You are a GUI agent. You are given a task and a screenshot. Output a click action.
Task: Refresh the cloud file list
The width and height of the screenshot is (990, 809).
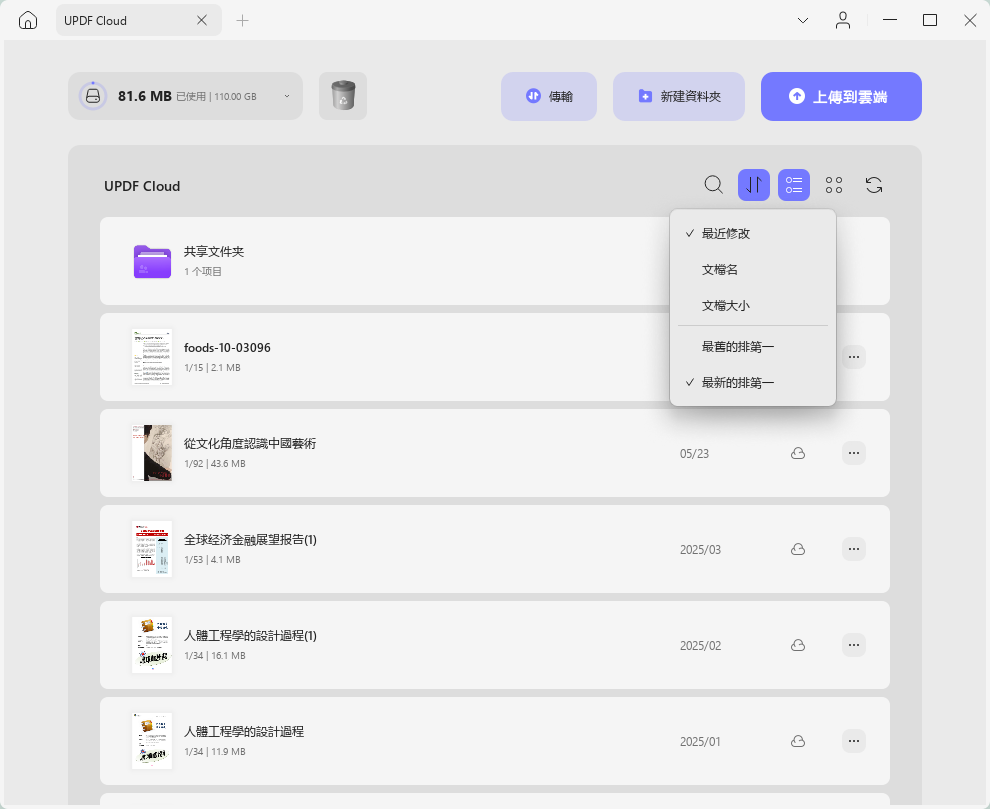click(874, 185)
